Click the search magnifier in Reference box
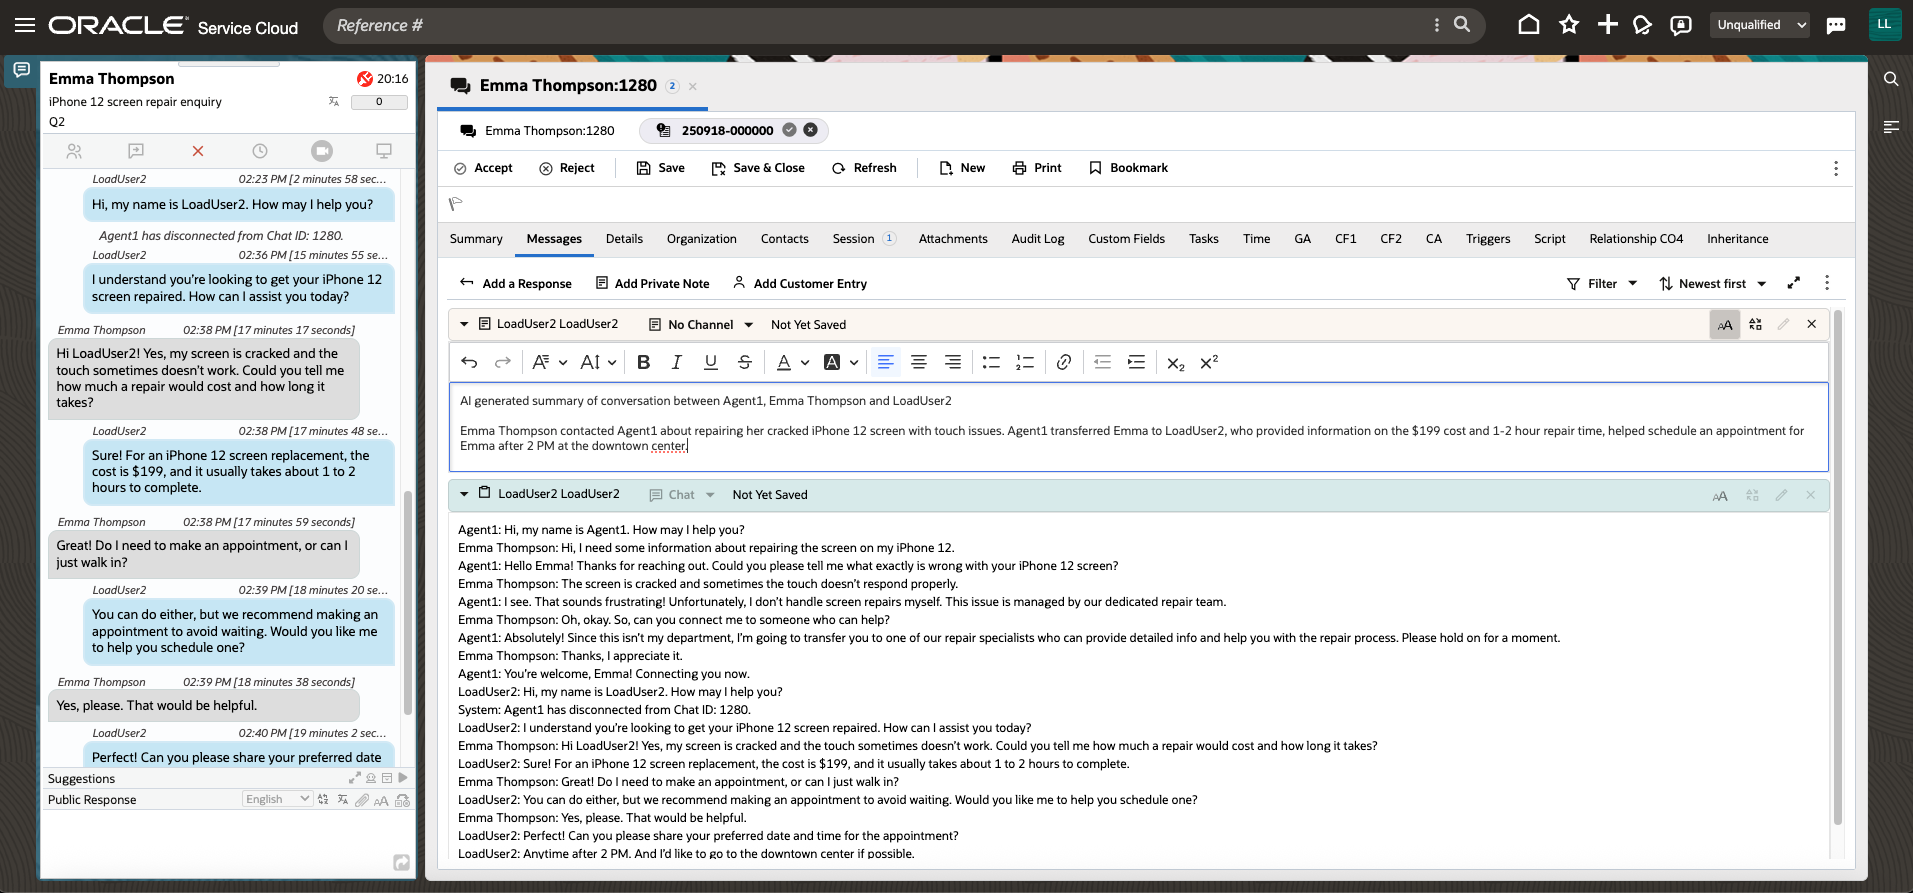The width and height of the screenshot is (1913, 893). (1462, 24)
